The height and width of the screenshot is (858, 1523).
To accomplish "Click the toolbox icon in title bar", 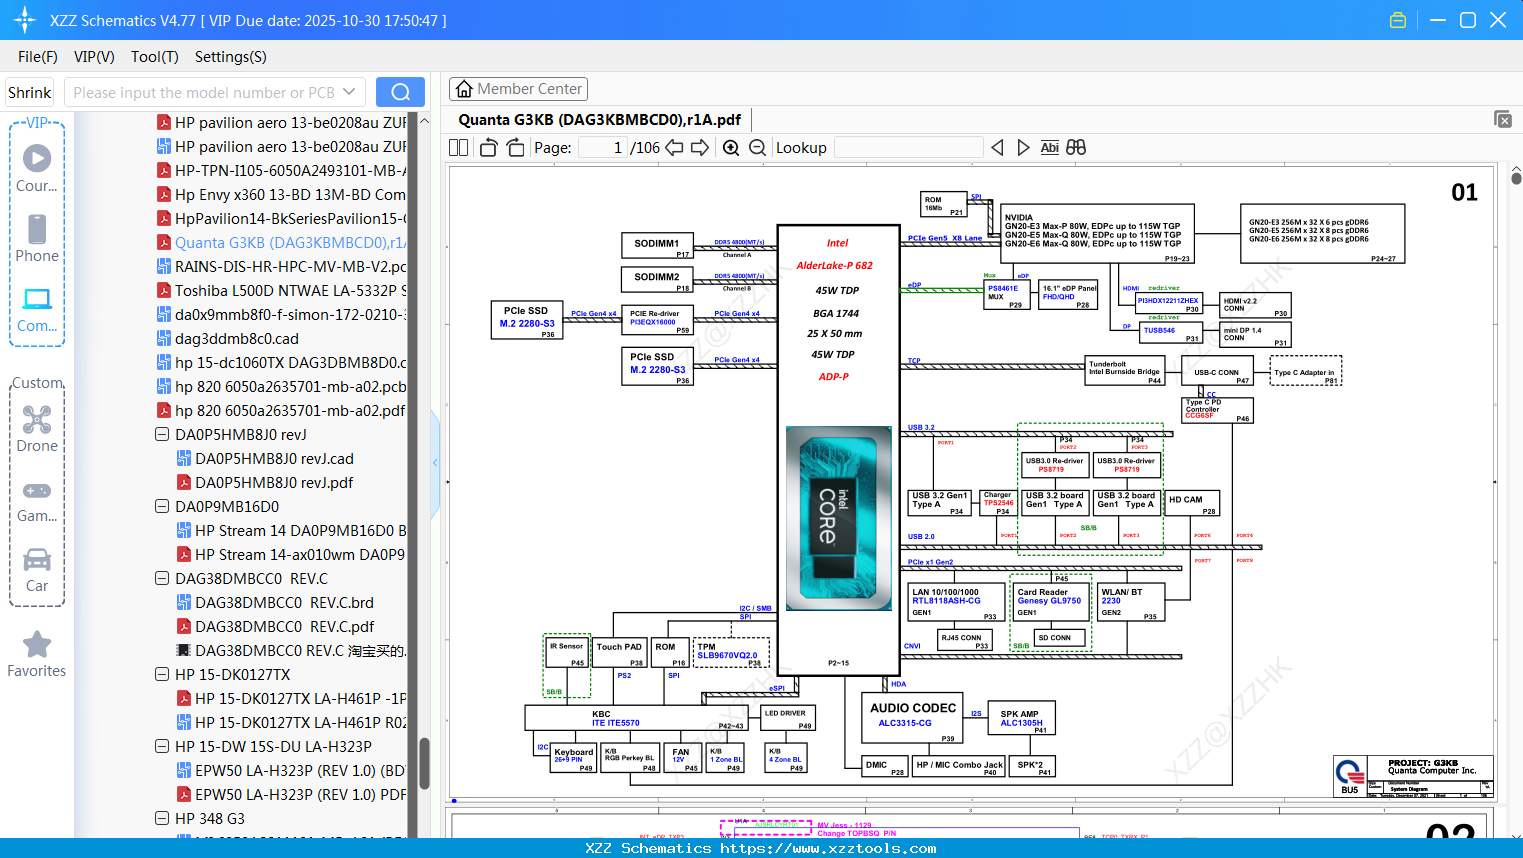I will [x=1398, y=20].
